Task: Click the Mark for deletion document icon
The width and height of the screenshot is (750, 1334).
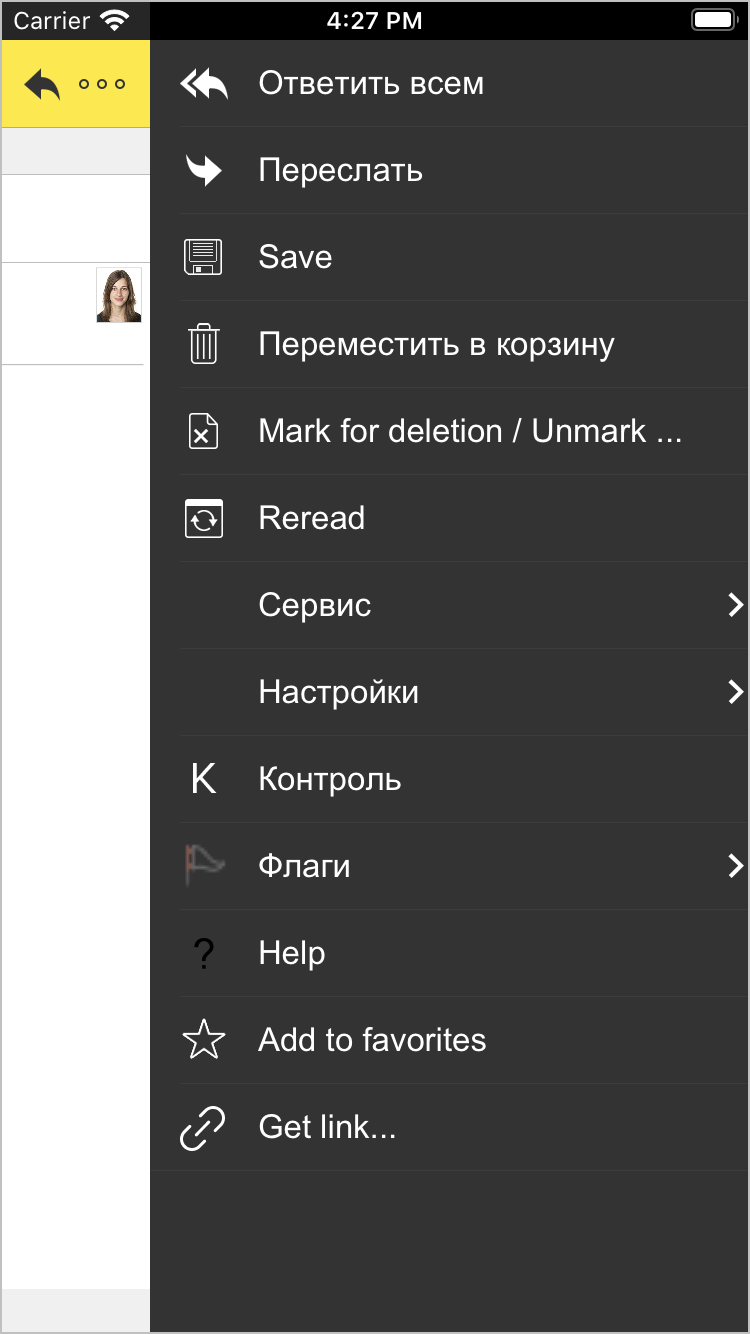Action: [x=204, y=431]
